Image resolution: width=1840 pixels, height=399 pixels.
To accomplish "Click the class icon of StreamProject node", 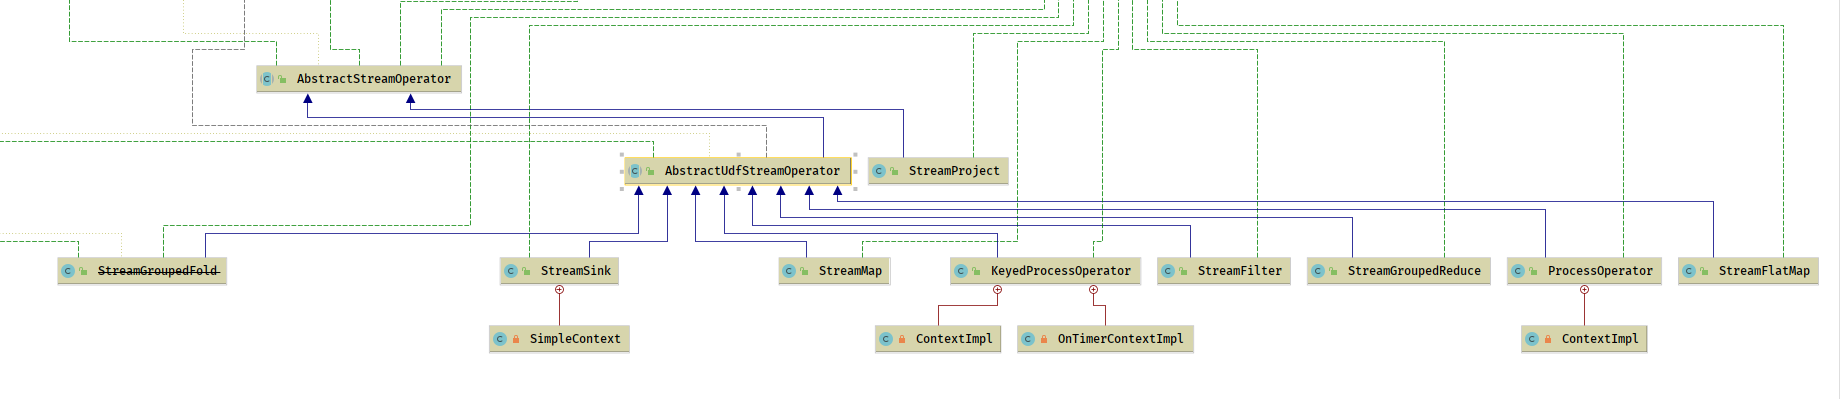I will click(x=879, y=171).
